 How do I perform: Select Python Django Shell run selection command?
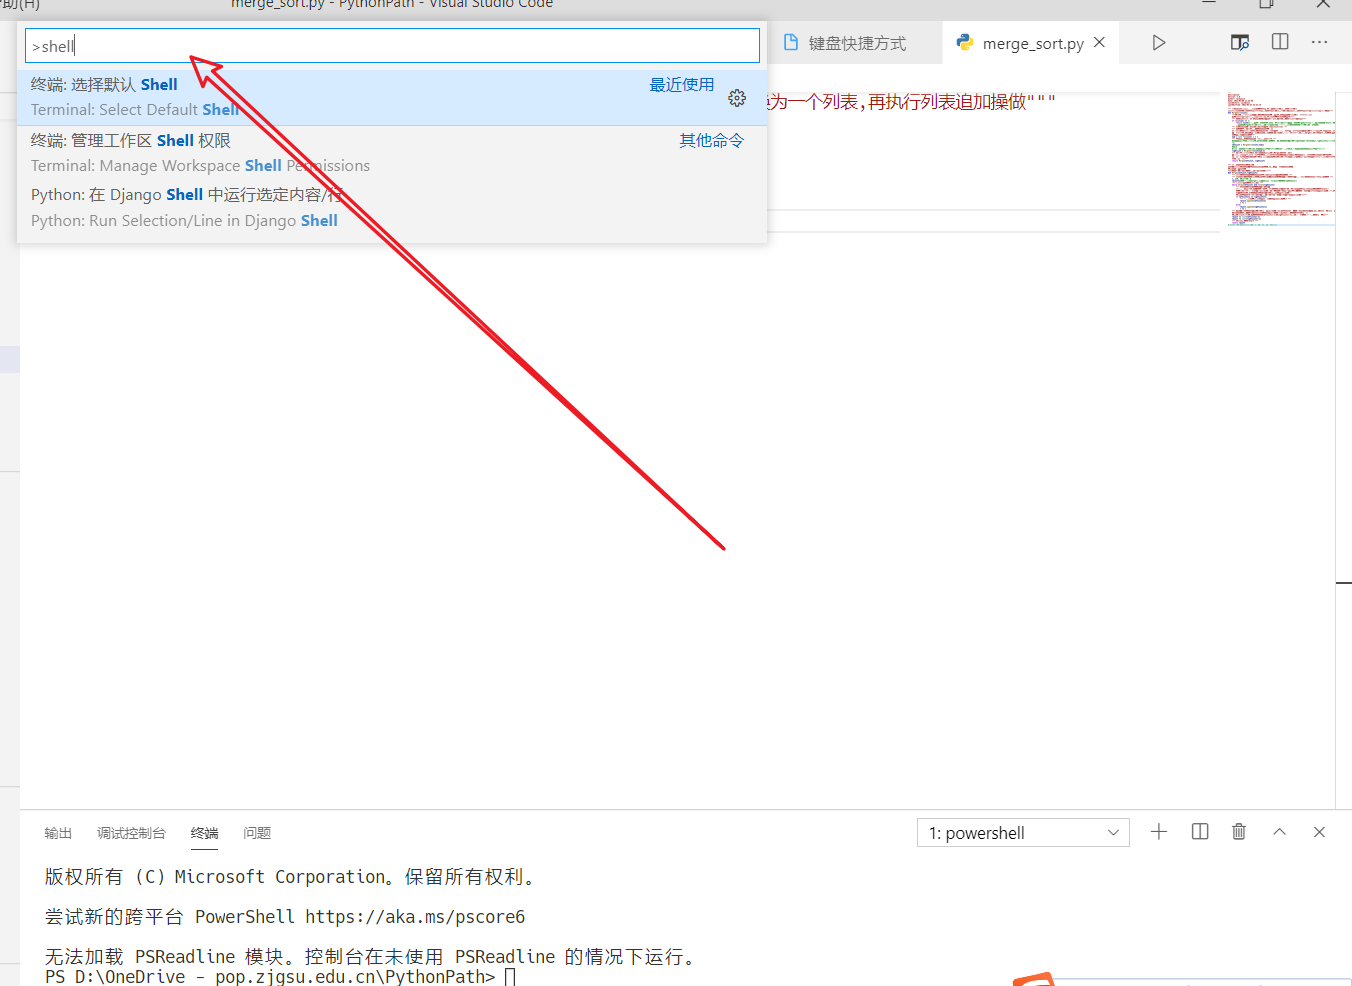(x=392, y=208)
